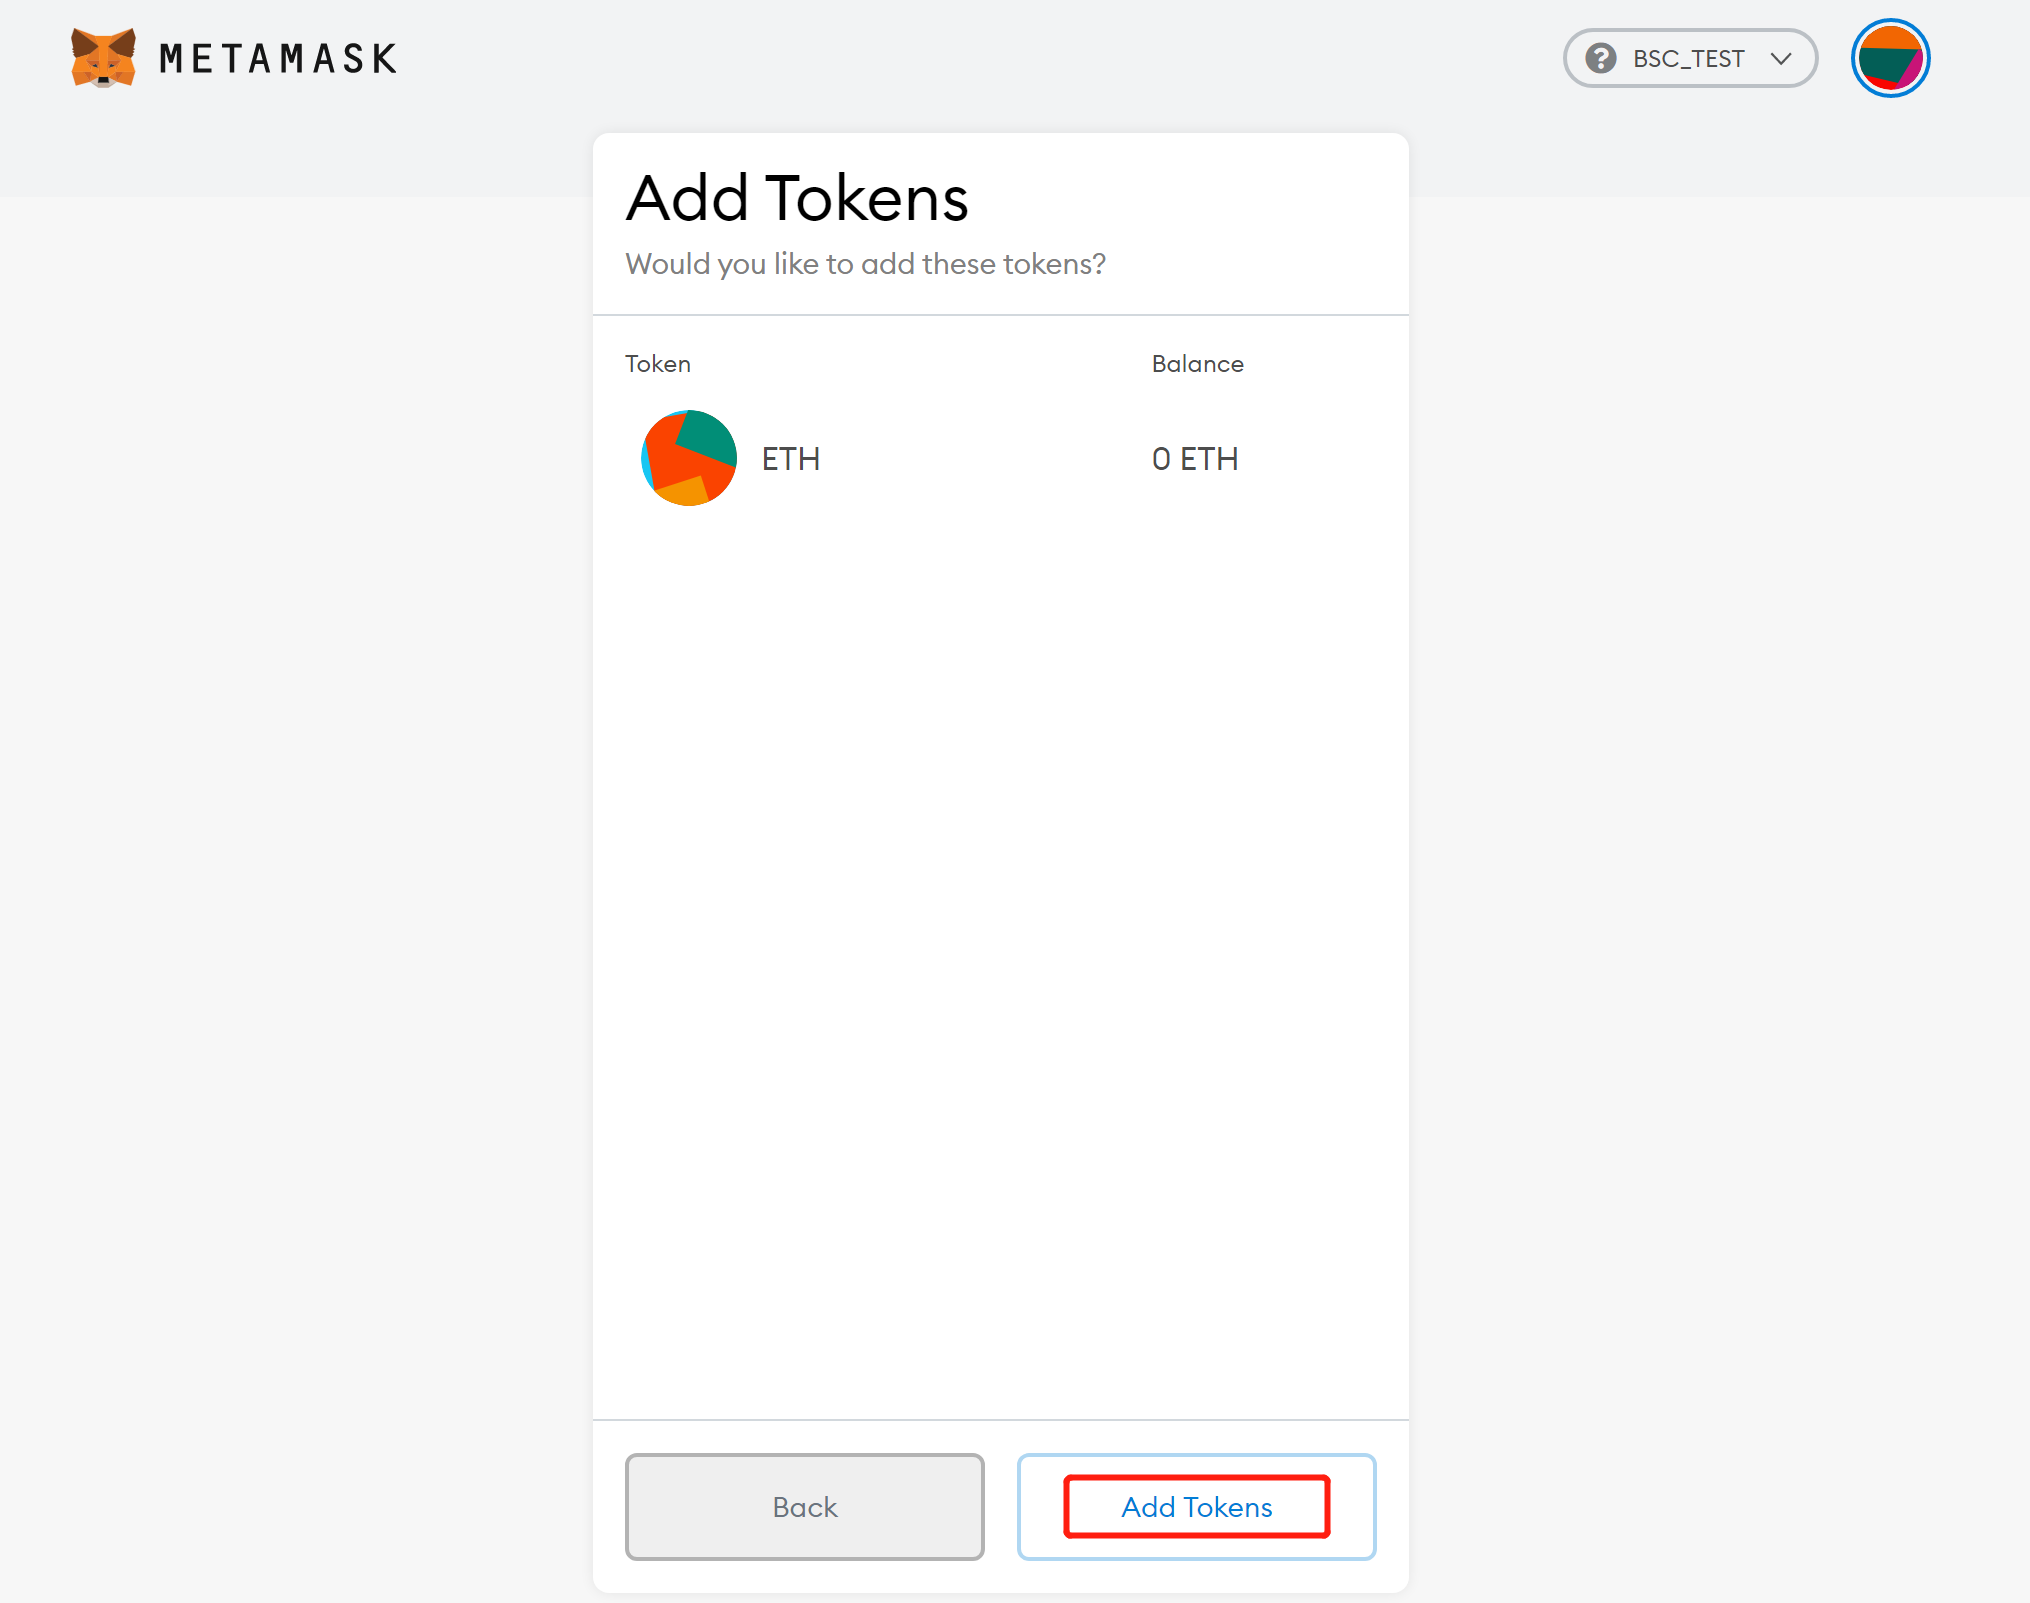Confirm with the Add Tokens button

pyautogui.click(x=1196, y=1506)
